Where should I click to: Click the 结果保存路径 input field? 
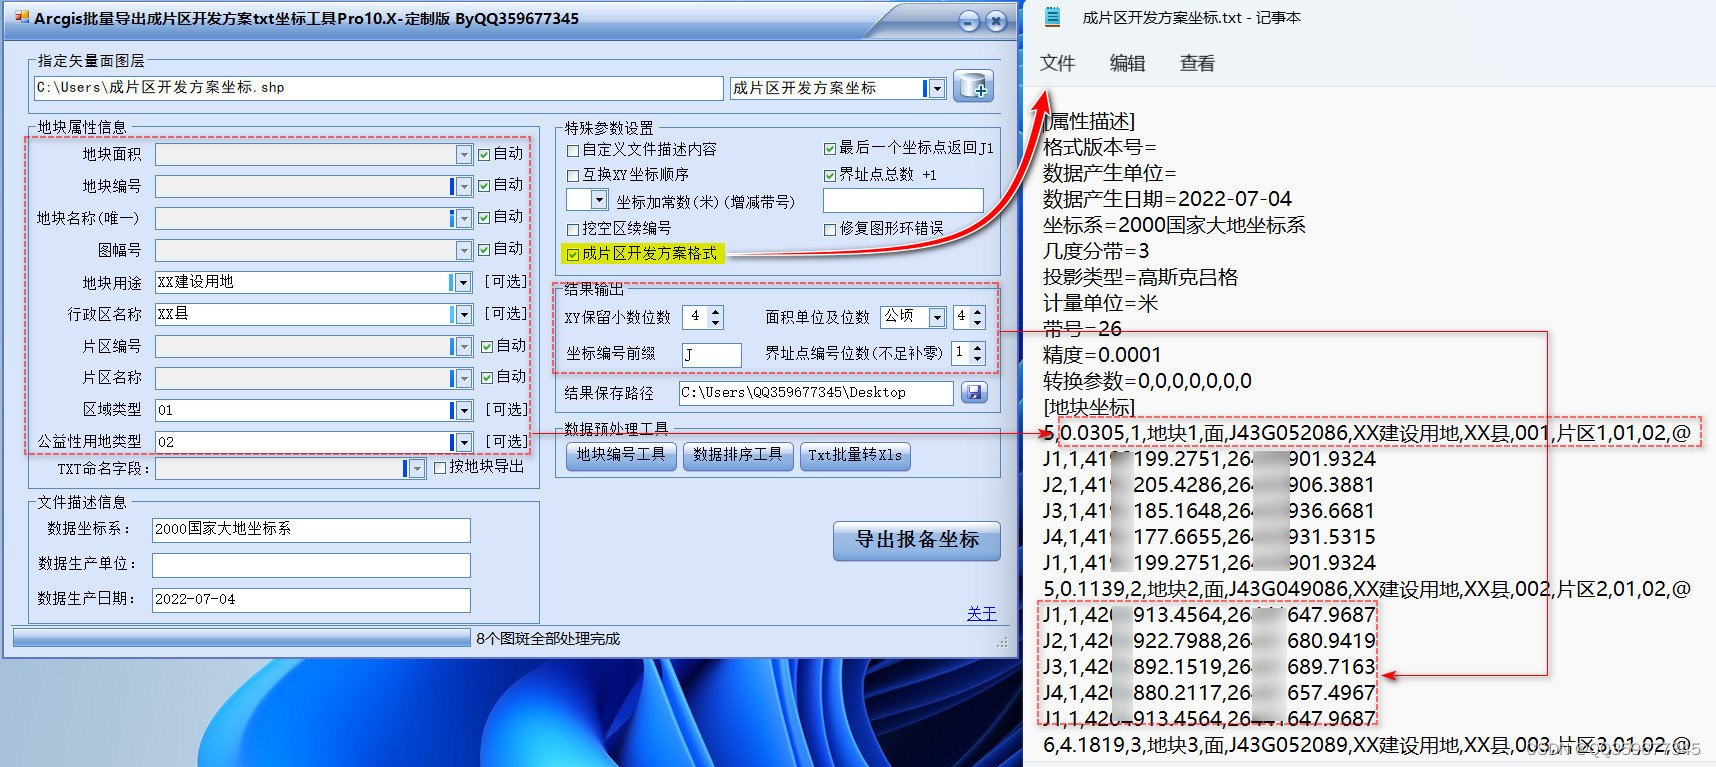pos(816,393)
